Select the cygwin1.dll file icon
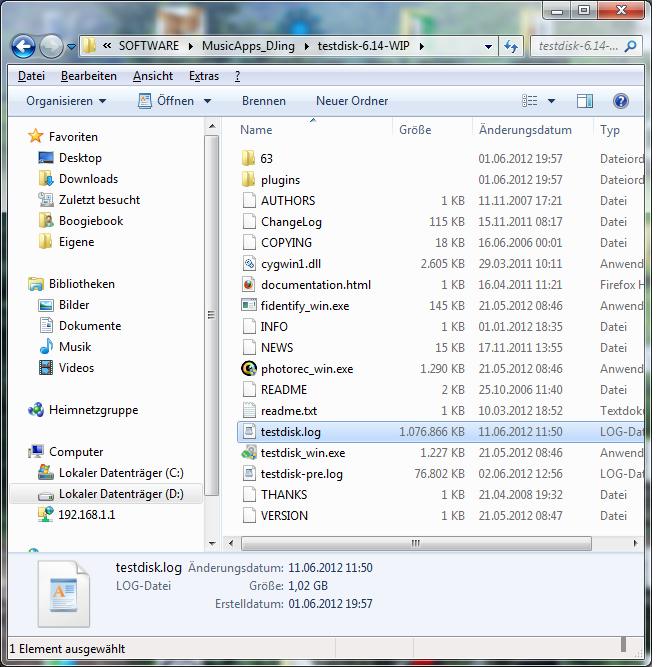 click(x=249, y=263)
